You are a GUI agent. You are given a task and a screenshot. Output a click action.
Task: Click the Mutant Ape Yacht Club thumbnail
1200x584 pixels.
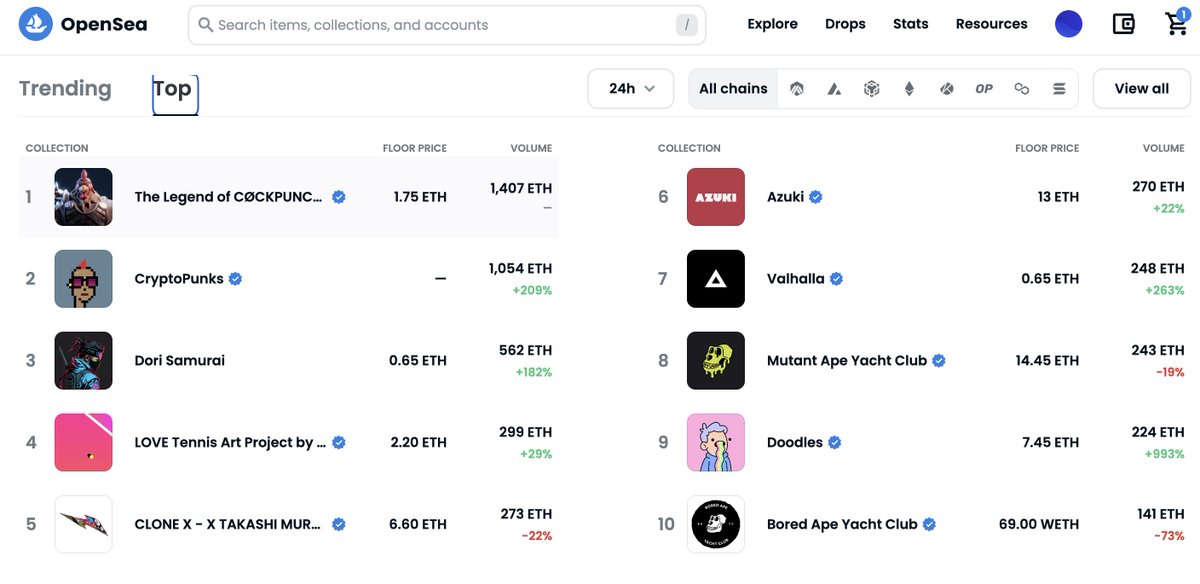pyautogui.click(x=716, y=360)
